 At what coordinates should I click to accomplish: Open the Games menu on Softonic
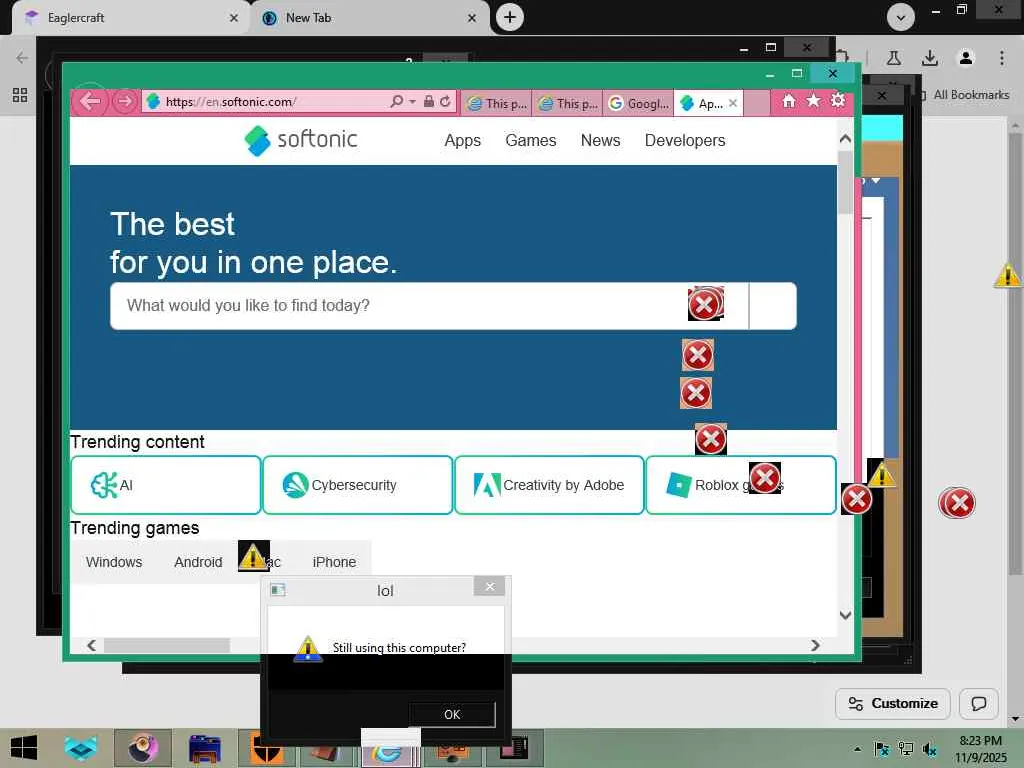pyautogui.click(x=531, y=140)
